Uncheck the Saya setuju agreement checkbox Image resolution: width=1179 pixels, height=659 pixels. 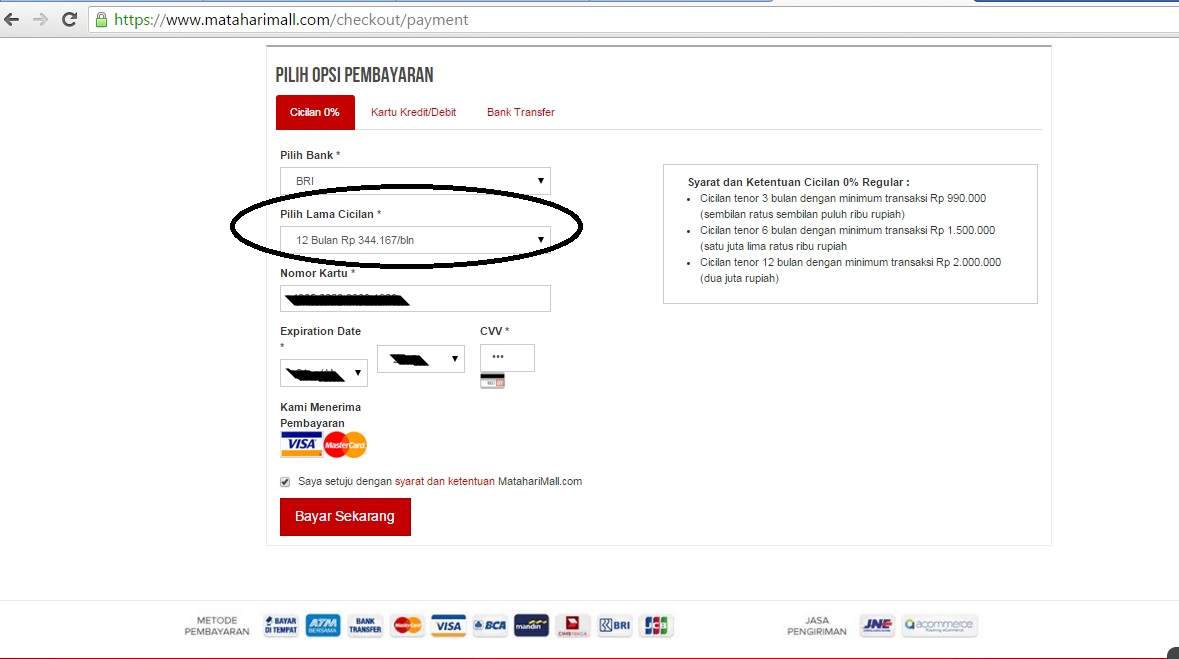(x=285, y=482)
